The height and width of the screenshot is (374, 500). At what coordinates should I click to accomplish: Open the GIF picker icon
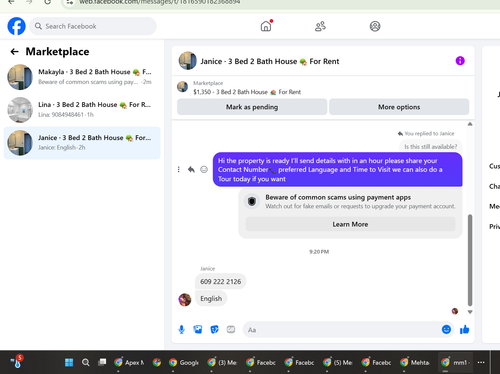(231, 330)
